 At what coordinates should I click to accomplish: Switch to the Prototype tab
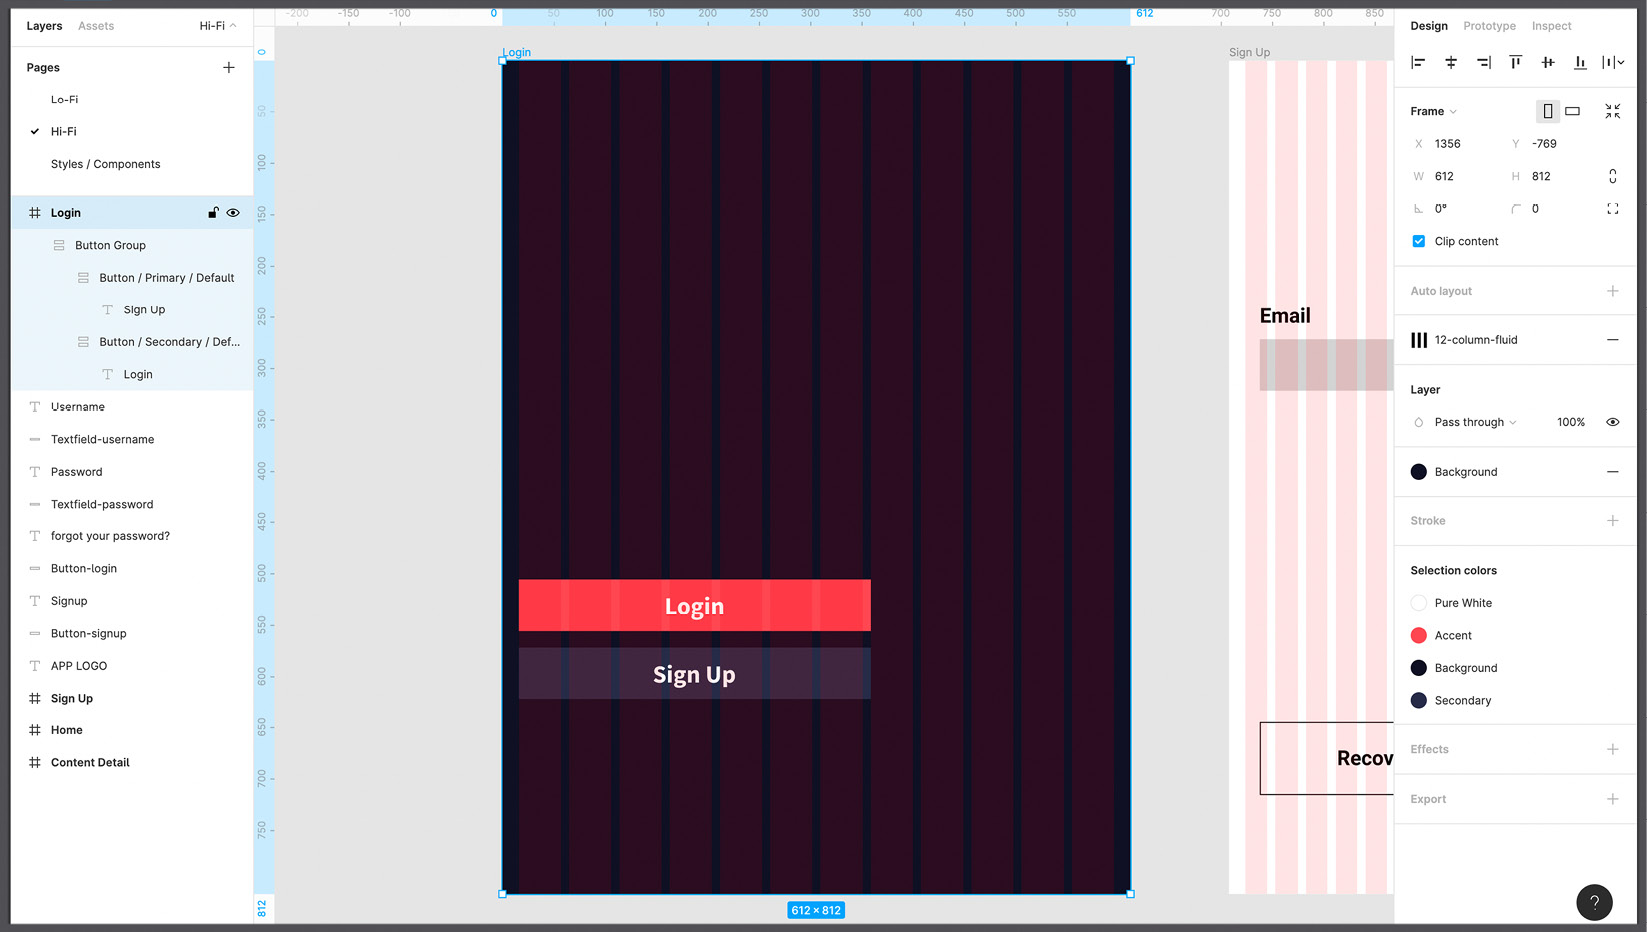click(x=1489, y=26)
